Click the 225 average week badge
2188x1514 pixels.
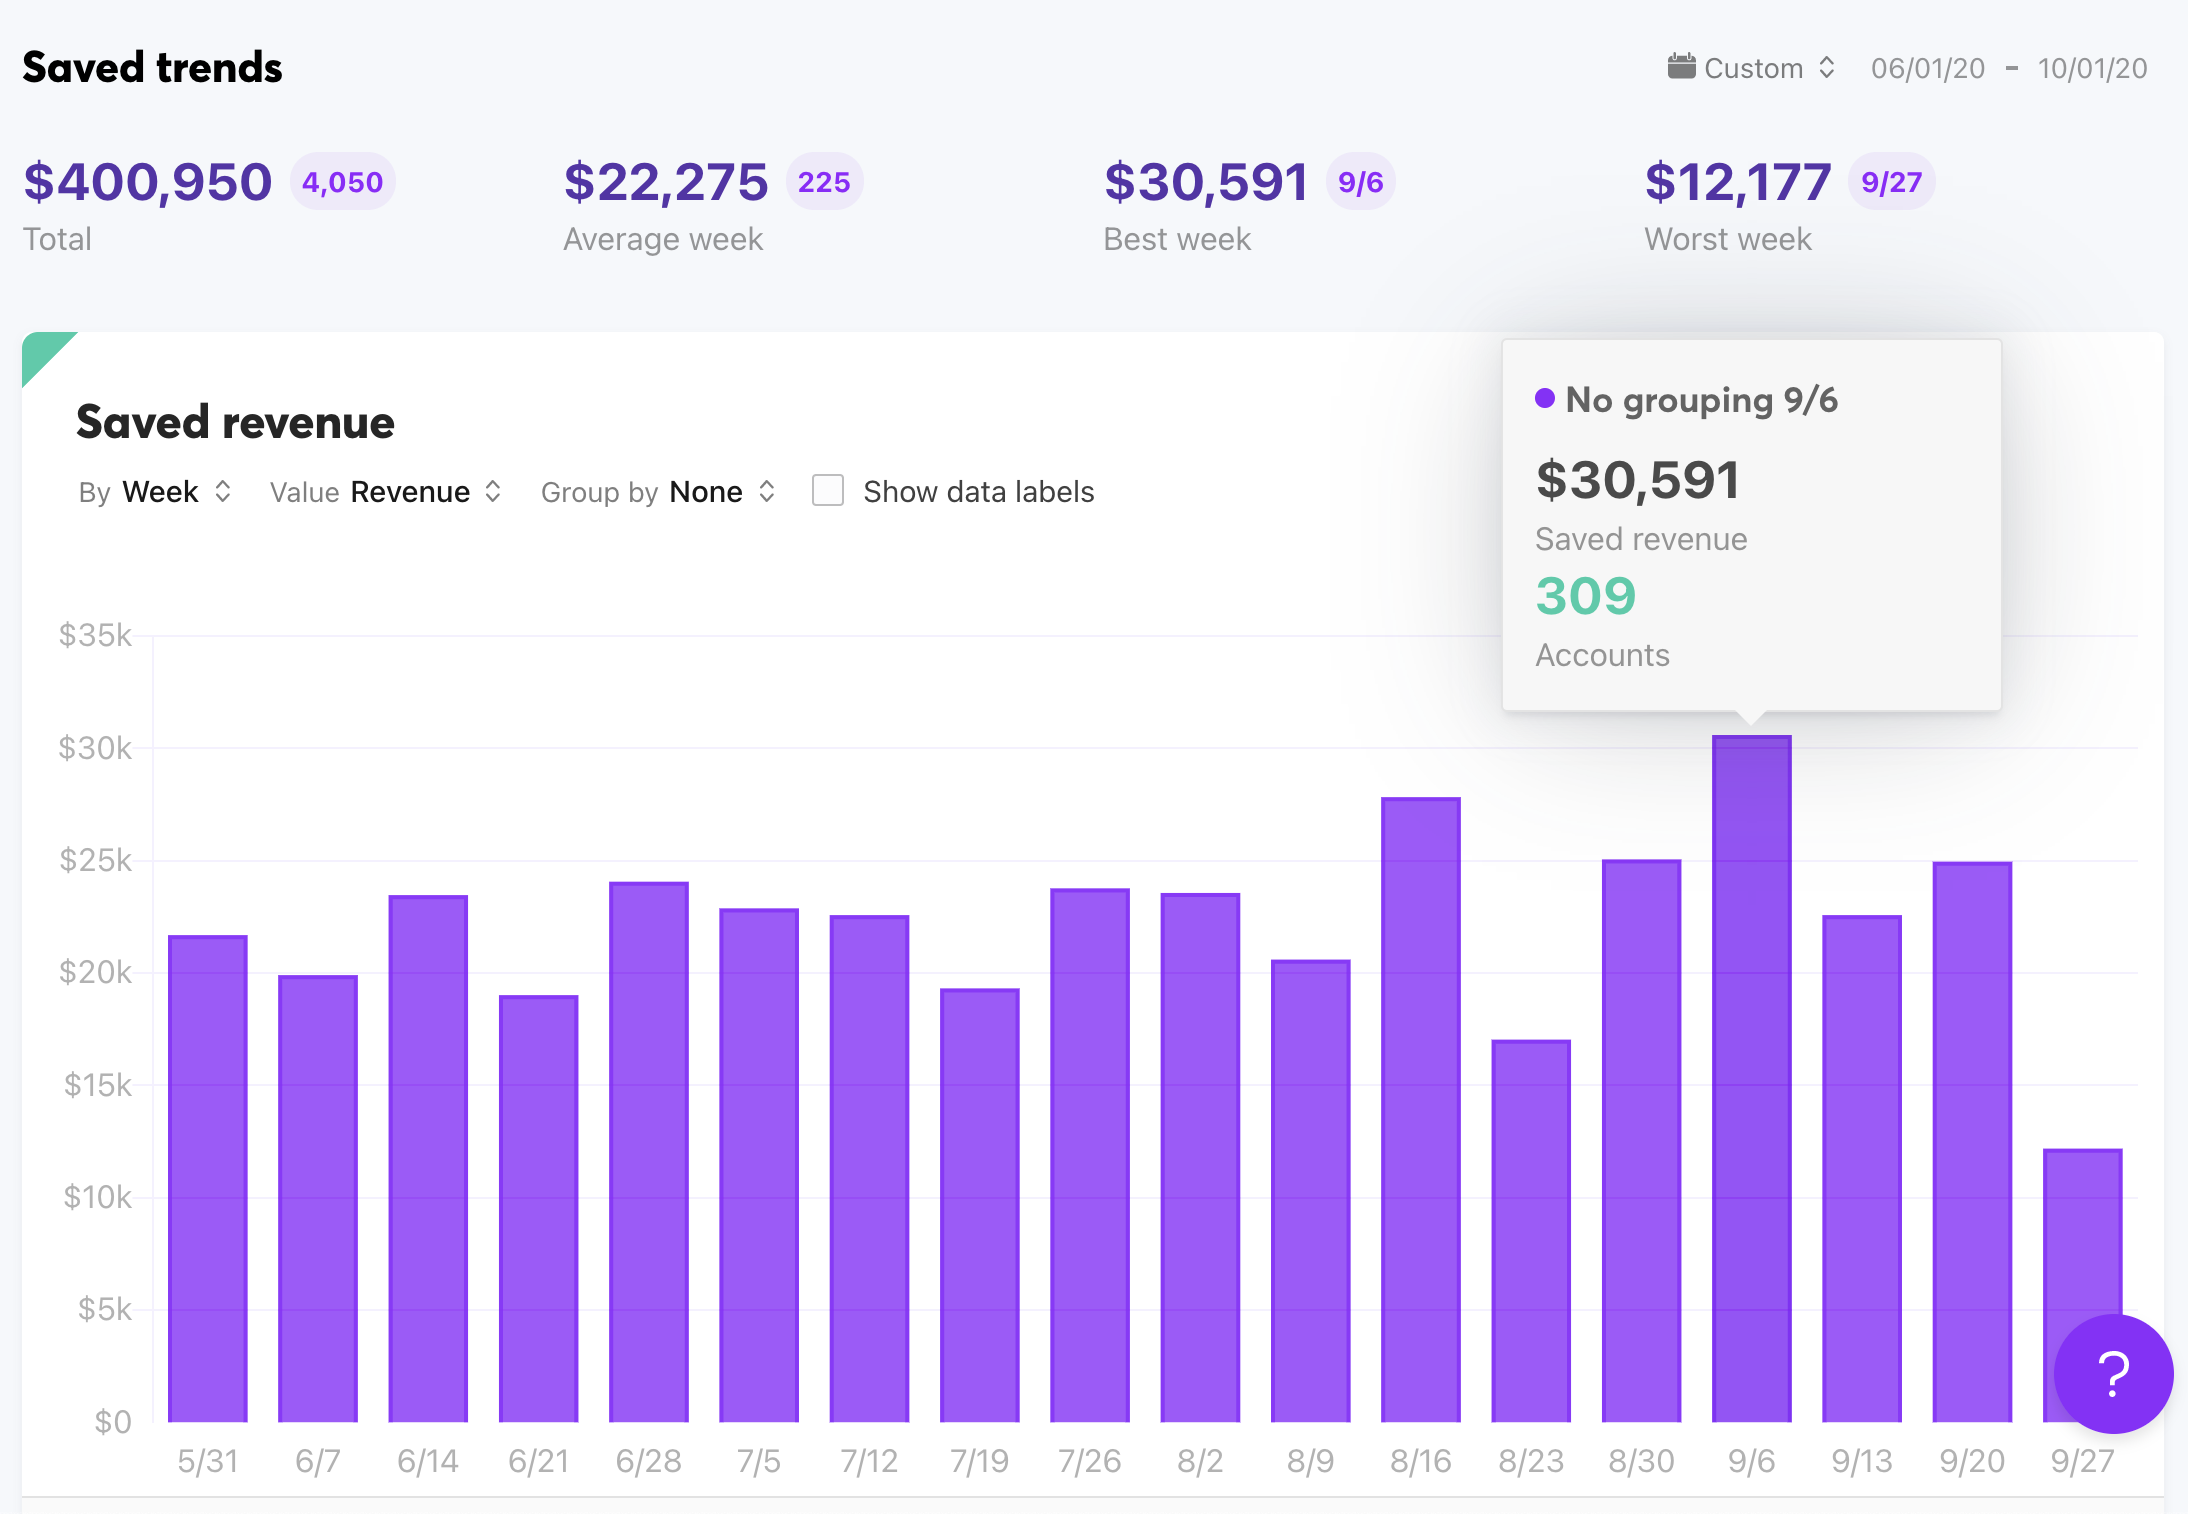(x=824, y=182)
